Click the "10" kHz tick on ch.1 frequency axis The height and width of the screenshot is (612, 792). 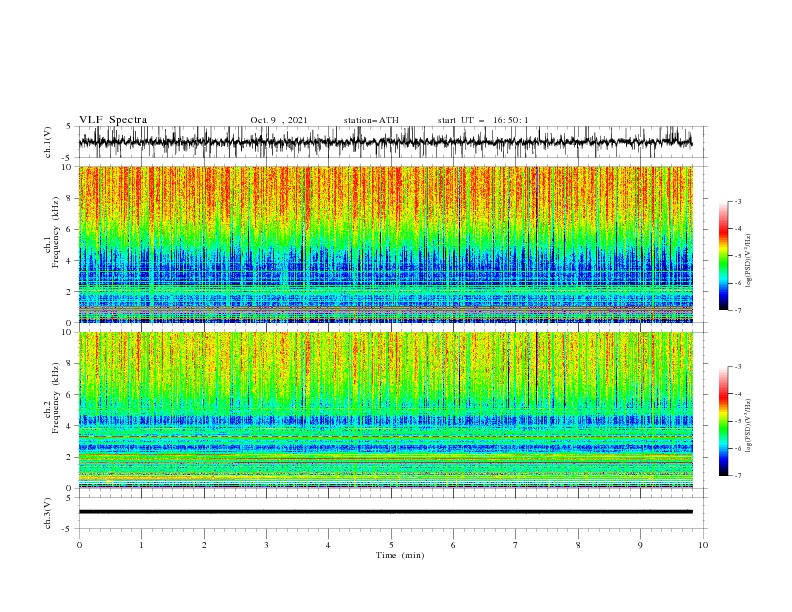click(x=67, y=167)
